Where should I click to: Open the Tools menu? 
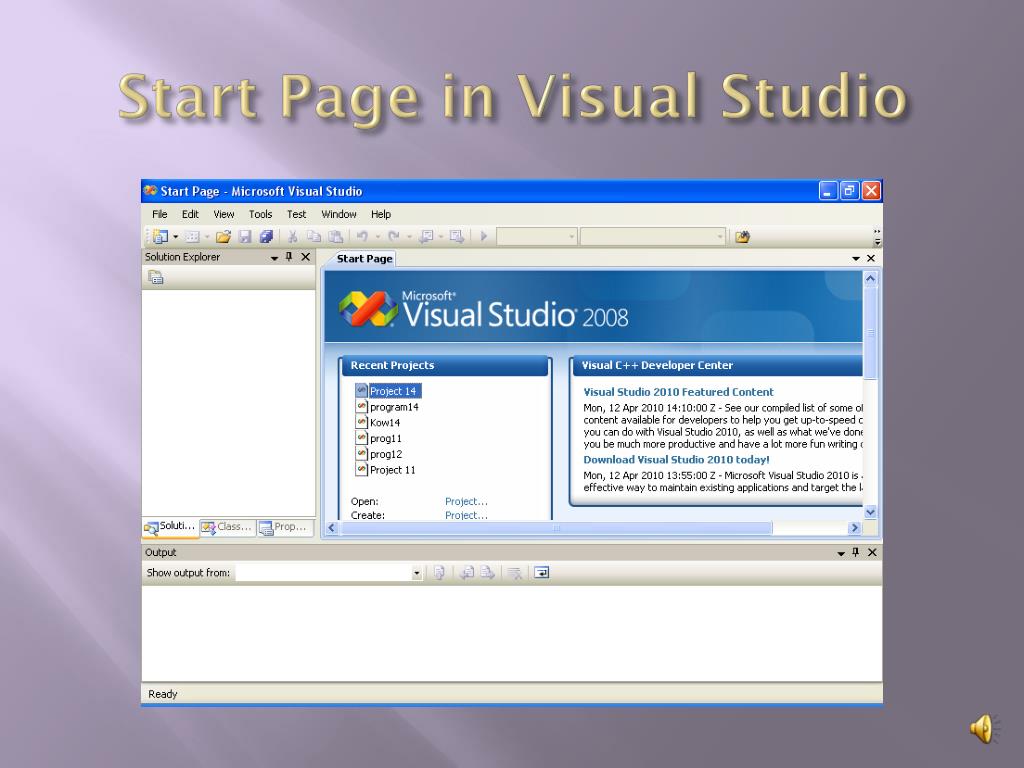click(x=260, y=214)
